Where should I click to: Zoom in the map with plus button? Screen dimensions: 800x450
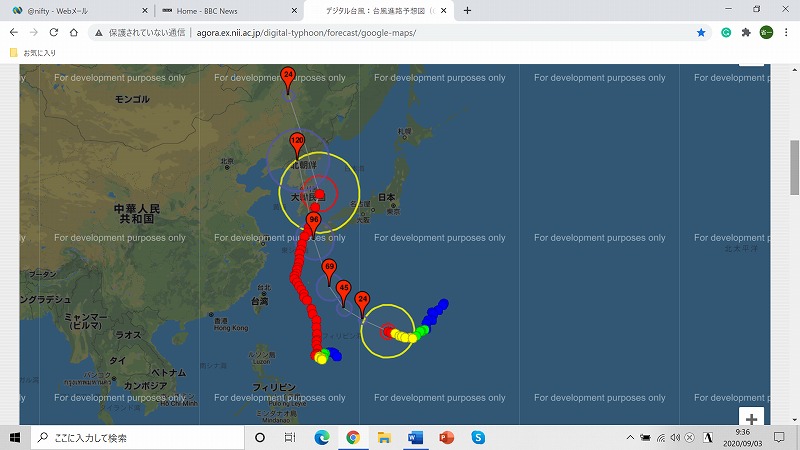[x=752, y=418]
